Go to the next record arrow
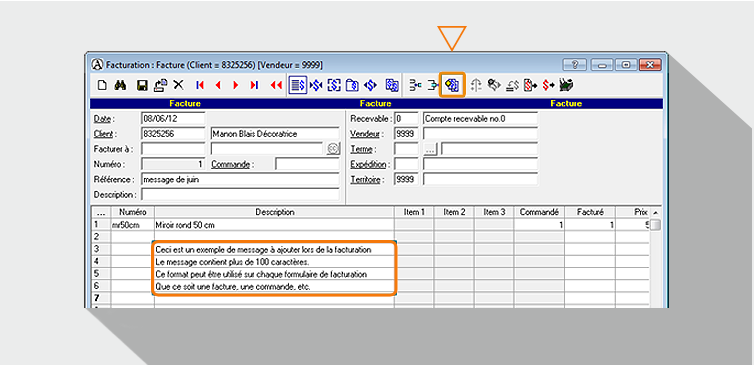Viewport: 754px width, 365px height. coord(236,86)
